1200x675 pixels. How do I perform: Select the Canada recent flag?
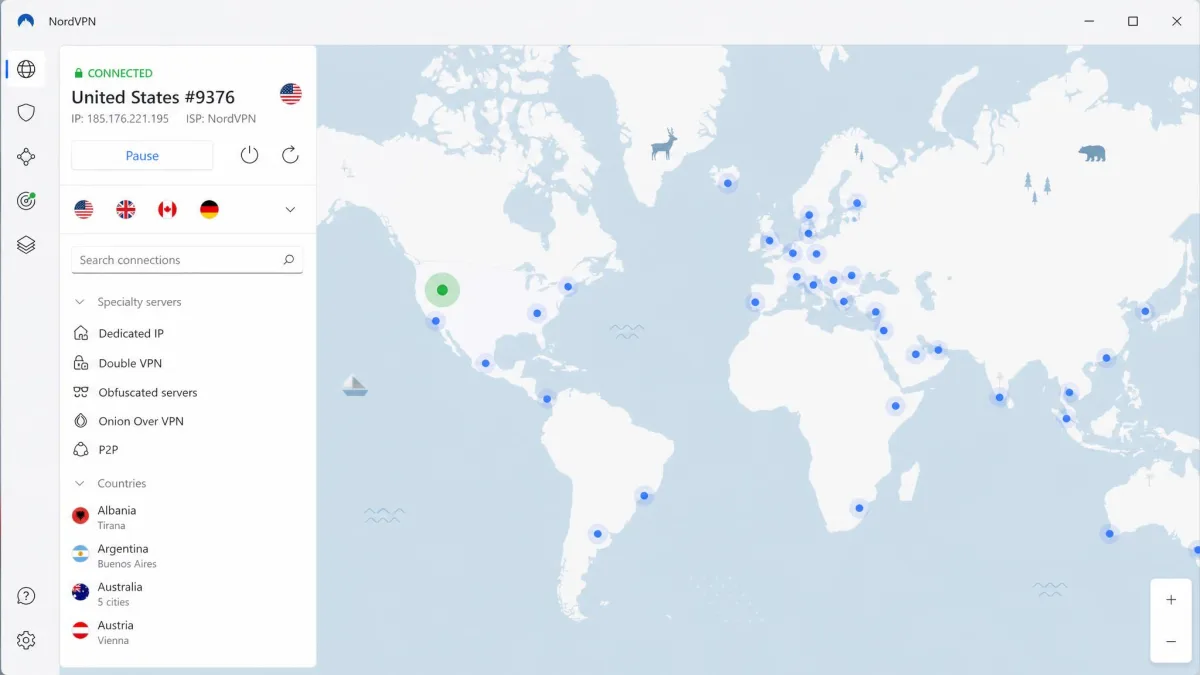(x=167, y=209)
